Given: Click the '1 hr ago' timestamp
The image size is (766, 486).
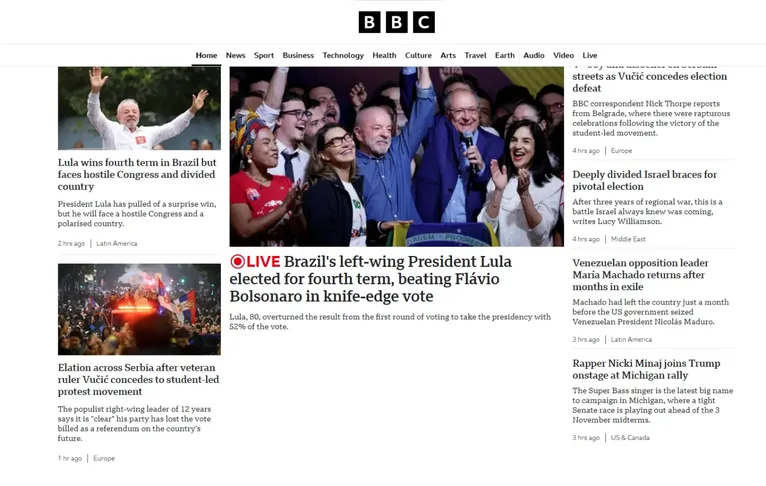Looking at the screenshot, I should pyautogui.click(x=70, y=458).
